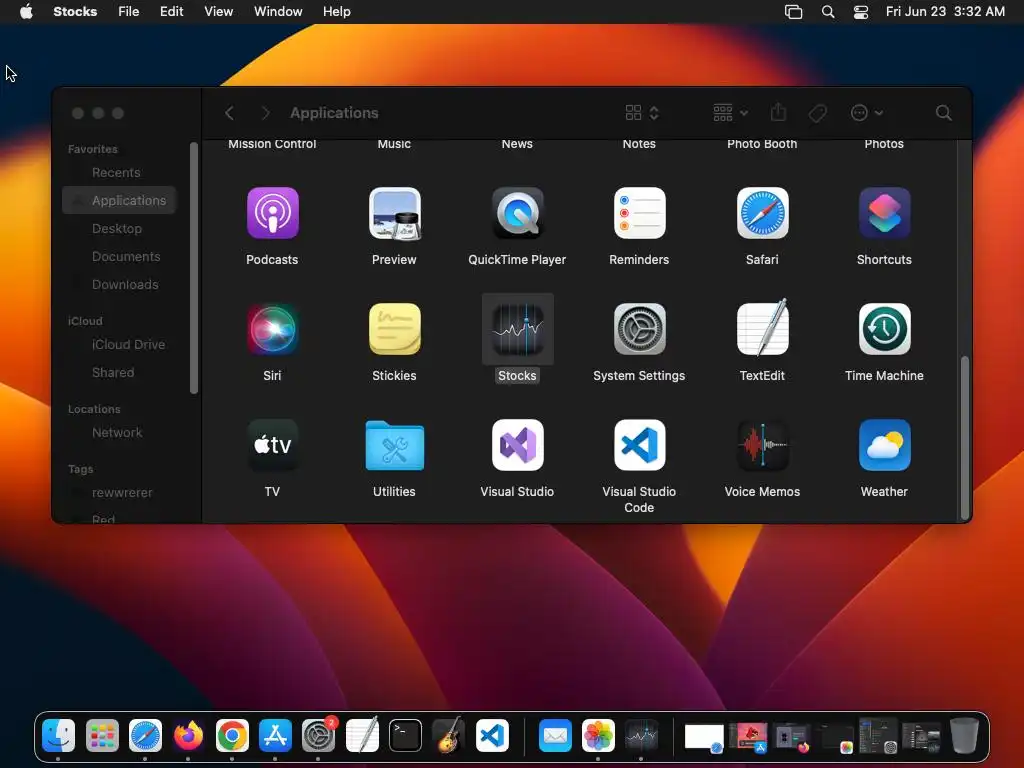Open the icon view switcher dropdown
The height and width of the screenshot is (768, 1024).
(642, 113)
